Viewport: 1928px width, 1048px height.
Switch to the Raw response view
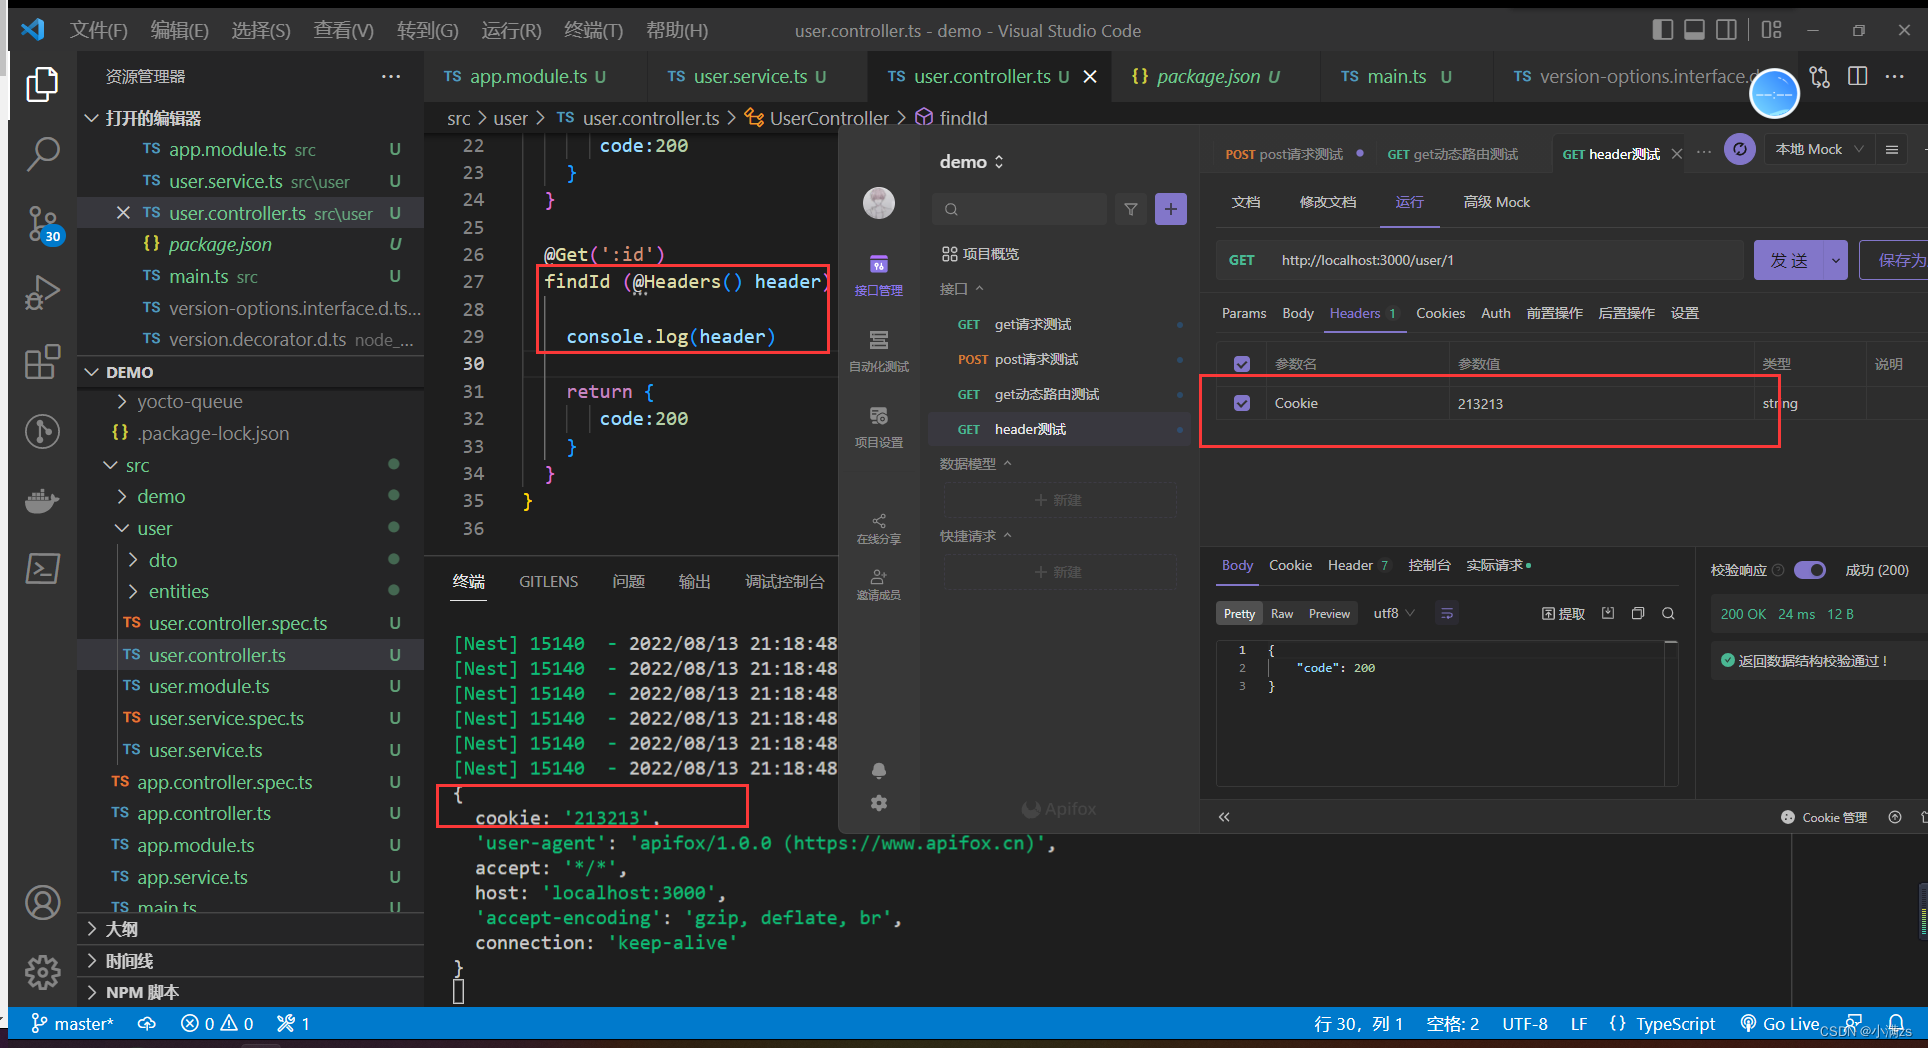tap(1282, 614)
